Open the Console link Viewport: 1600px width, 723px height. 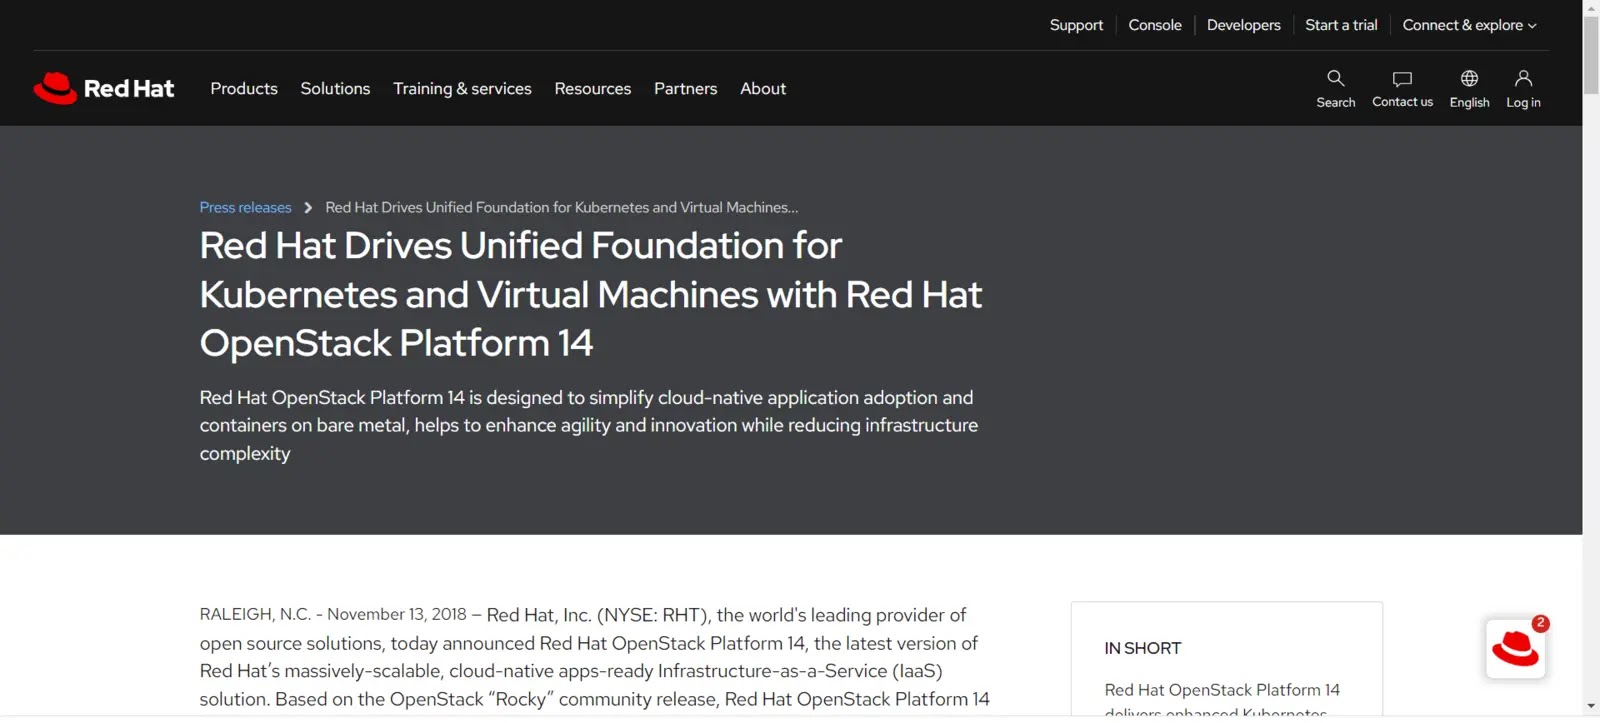click(x=1155, y=25)
